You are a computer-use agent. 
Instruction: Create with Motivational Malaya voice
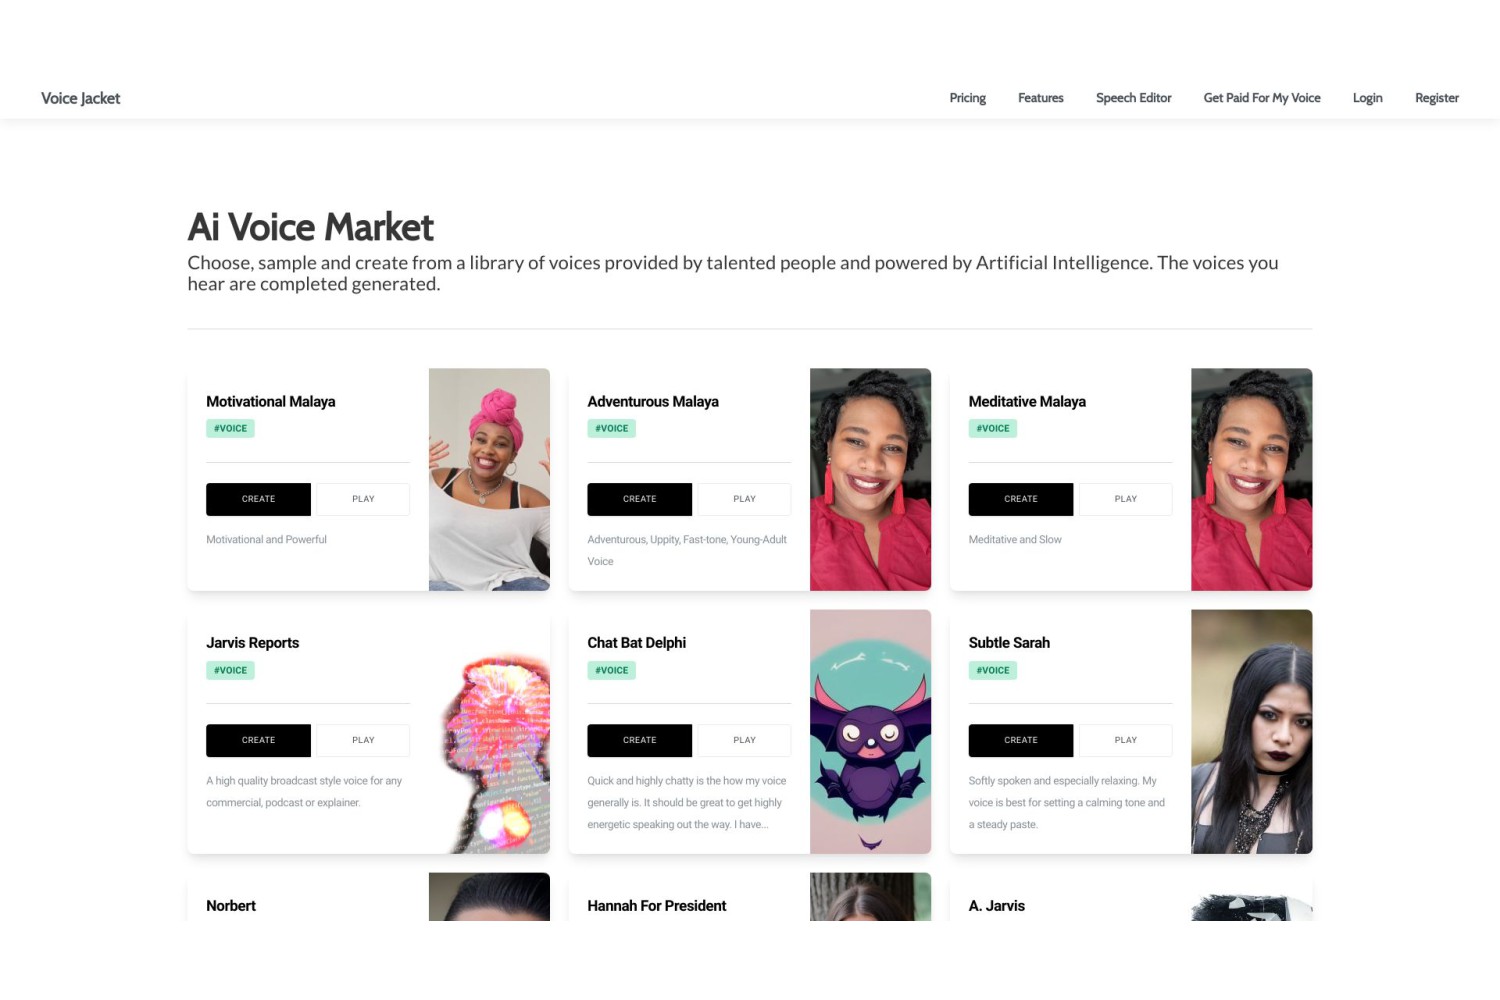pos(258,499)
